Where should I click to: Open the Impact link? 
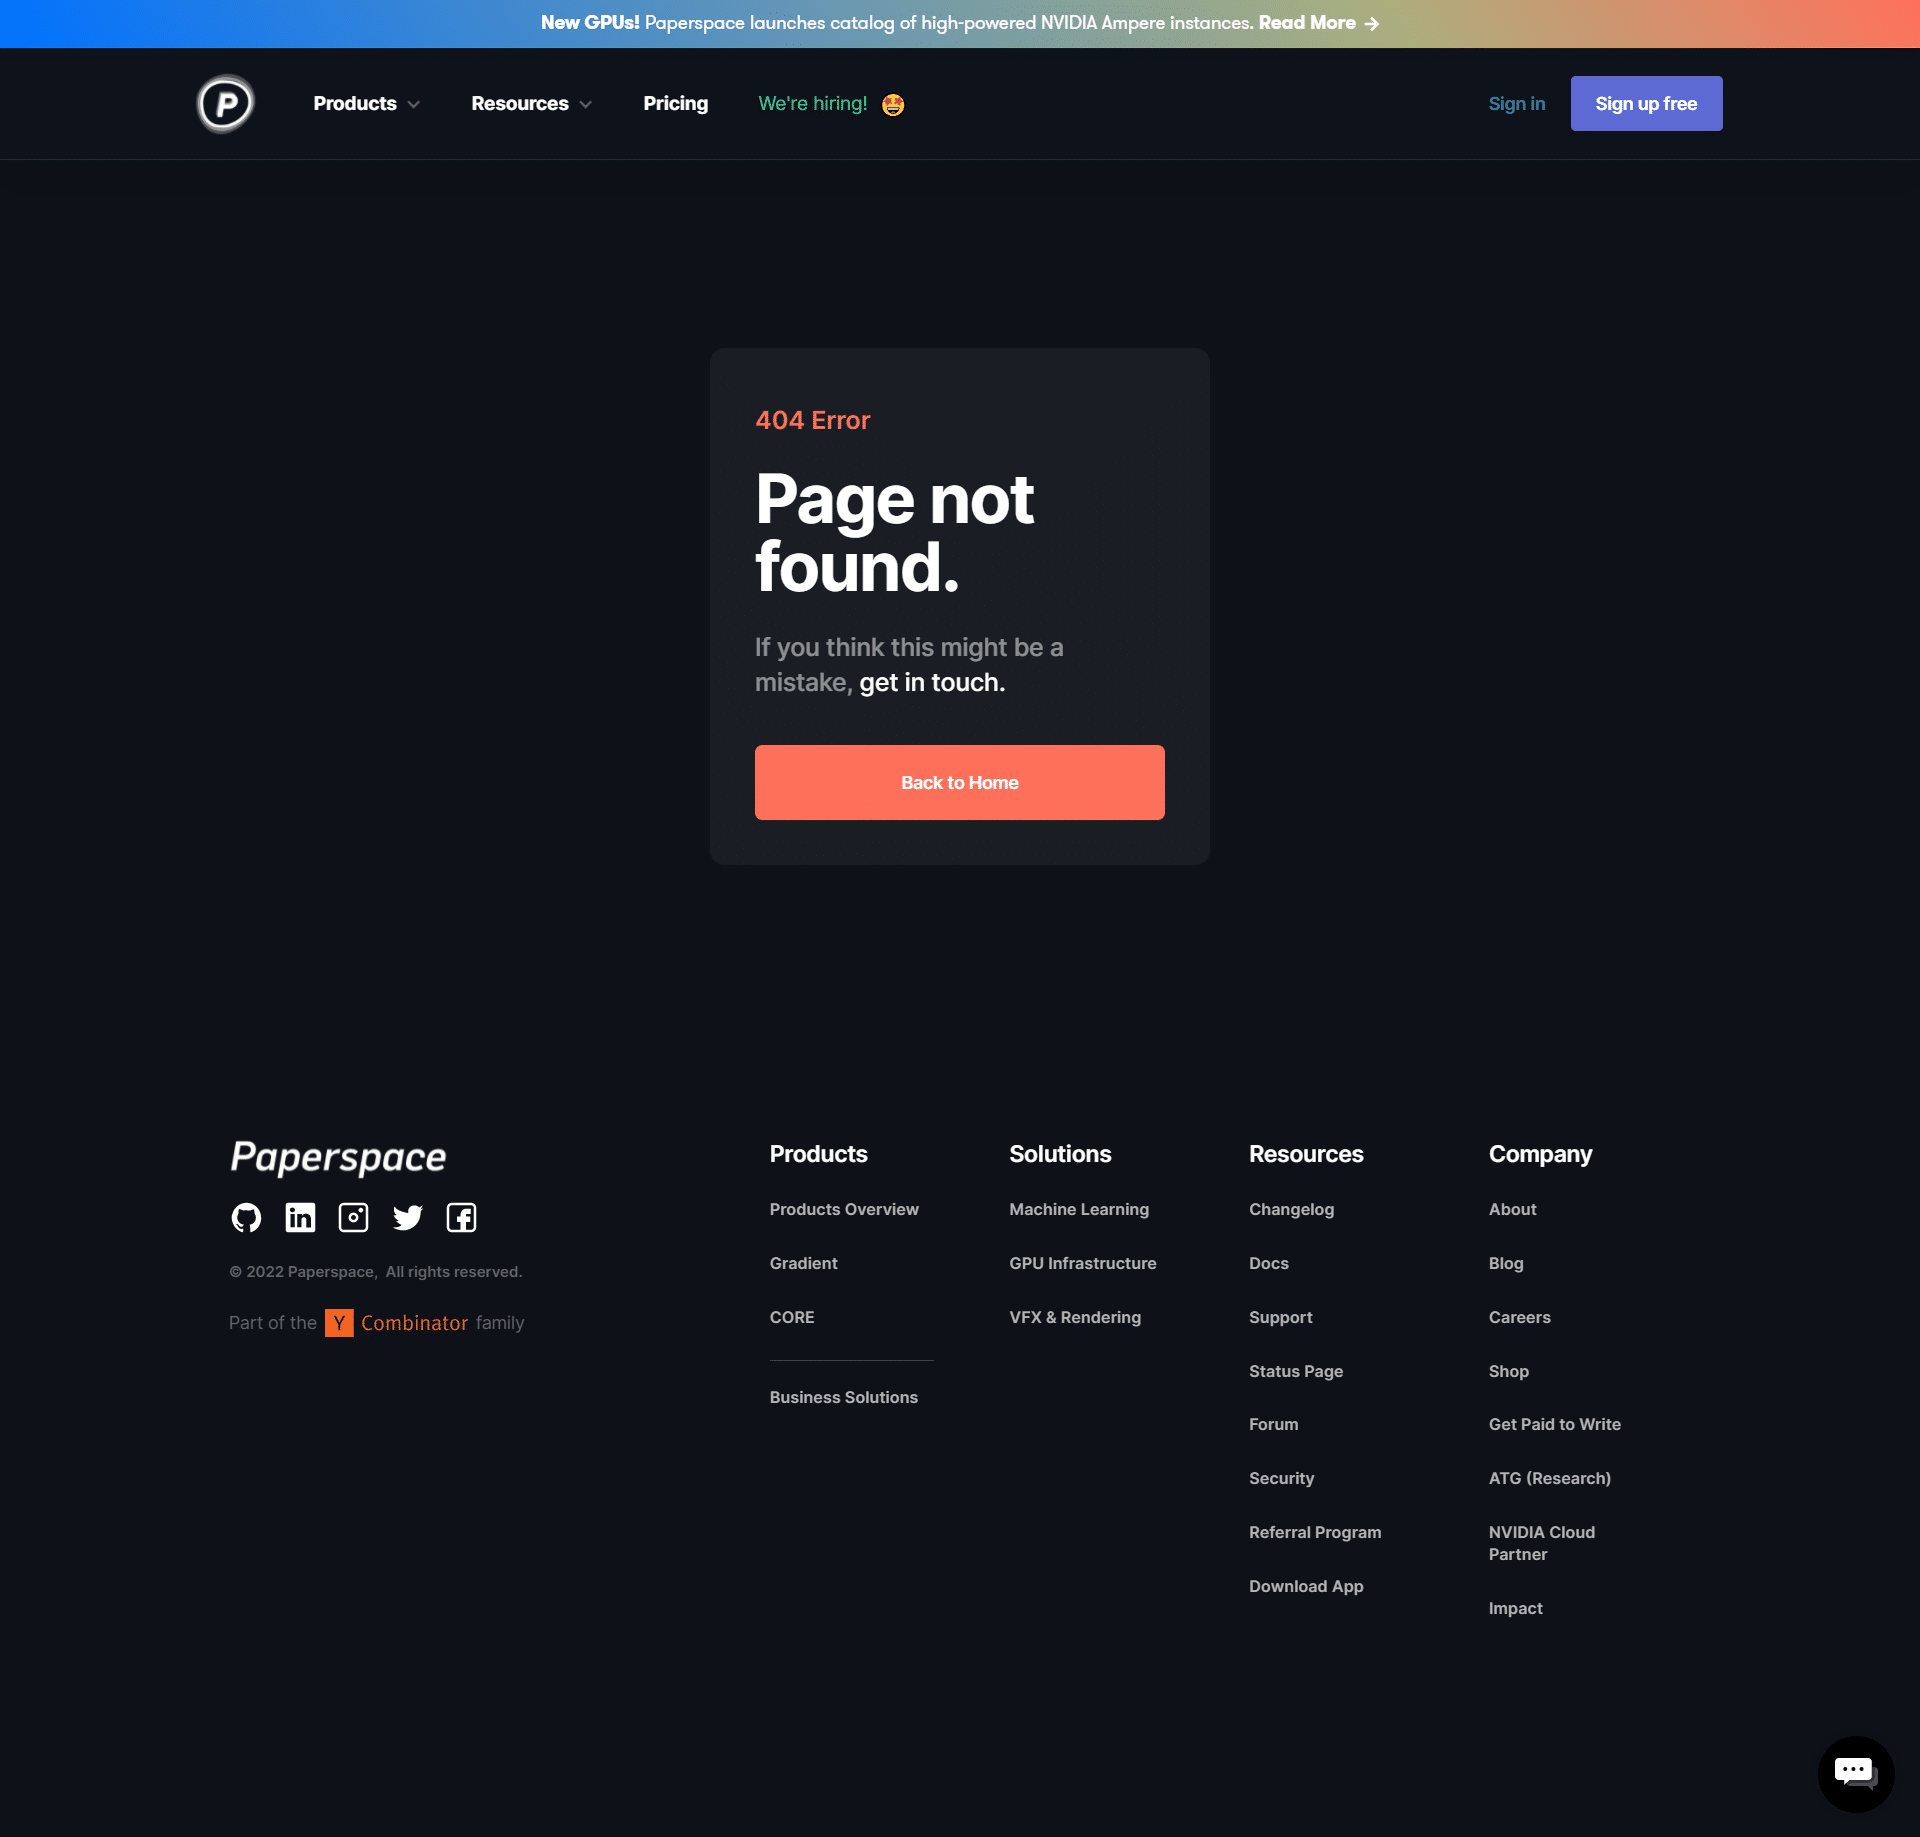(1515, 1609)
